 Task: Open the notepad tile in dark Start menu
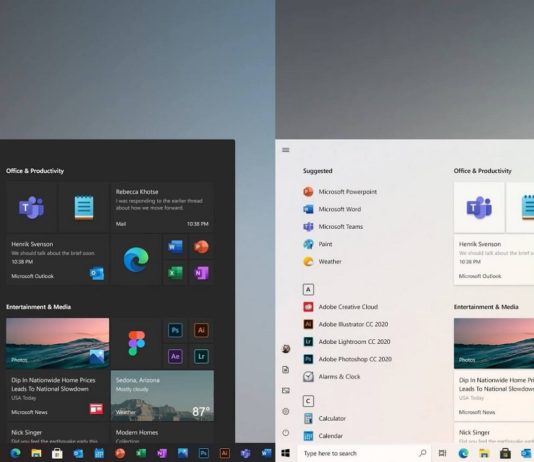84,207
